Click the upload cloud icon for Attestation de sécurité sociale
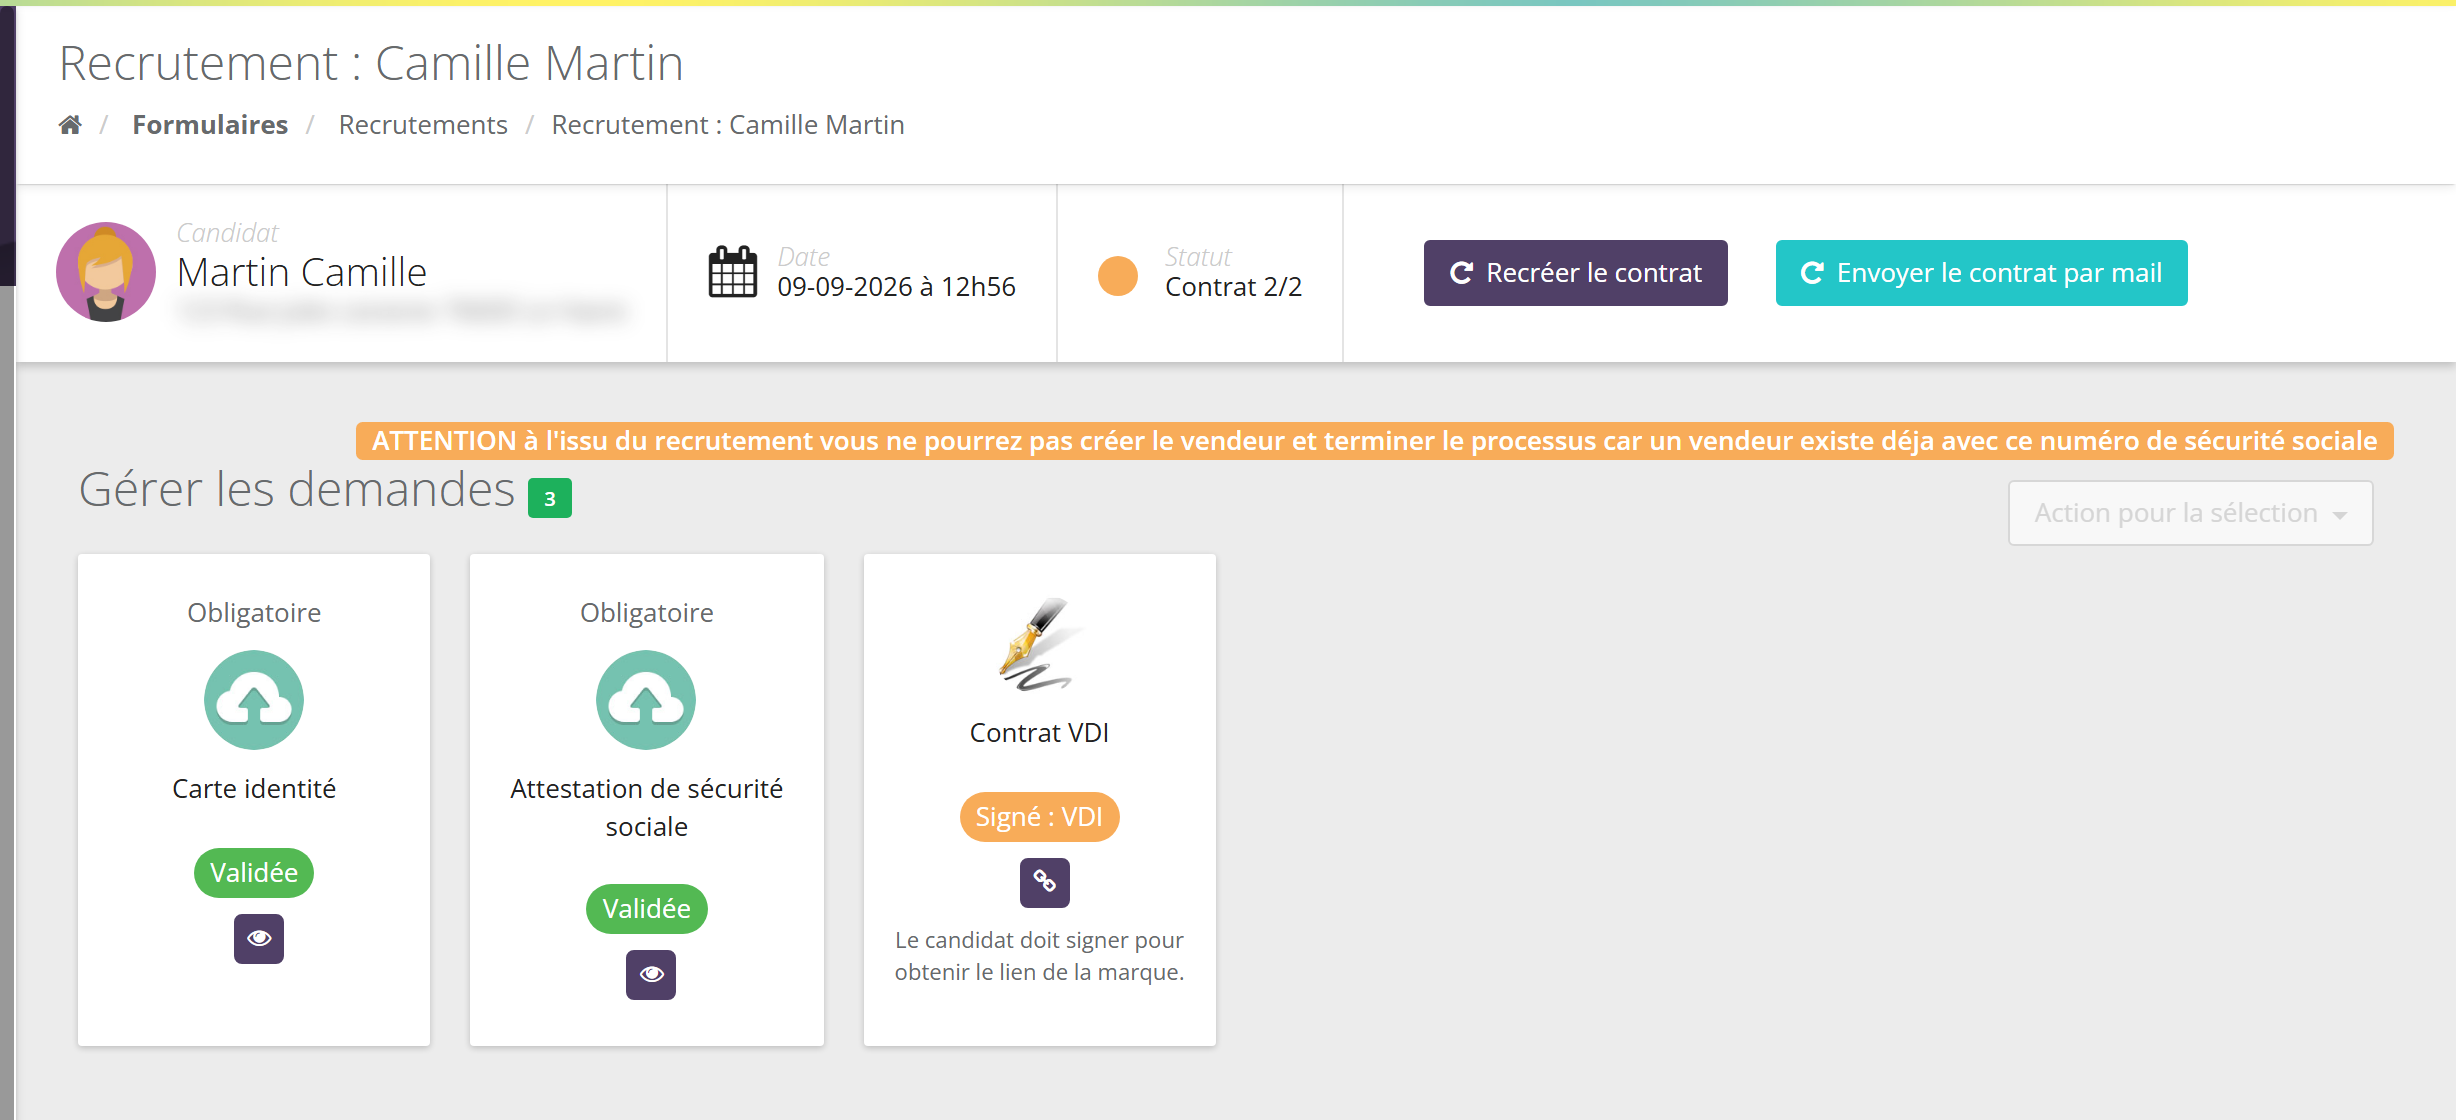 coord(646,700)
